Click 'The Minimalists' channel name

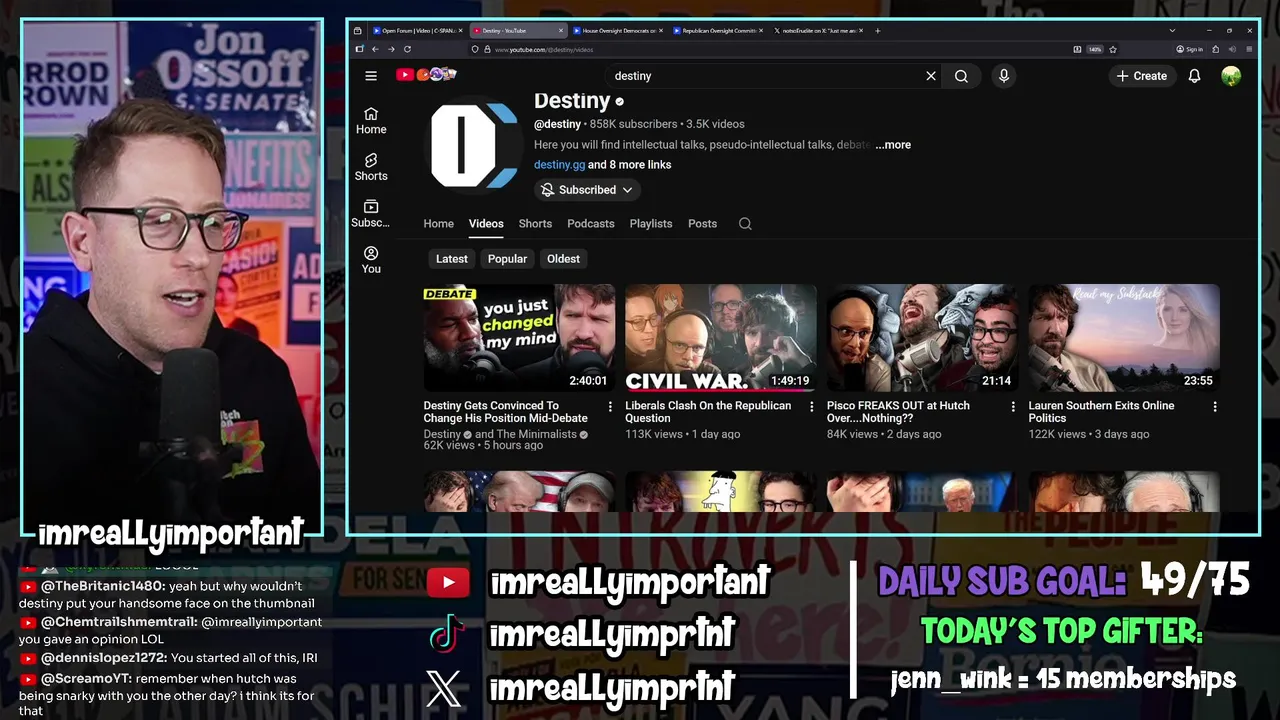pos(536,435)
